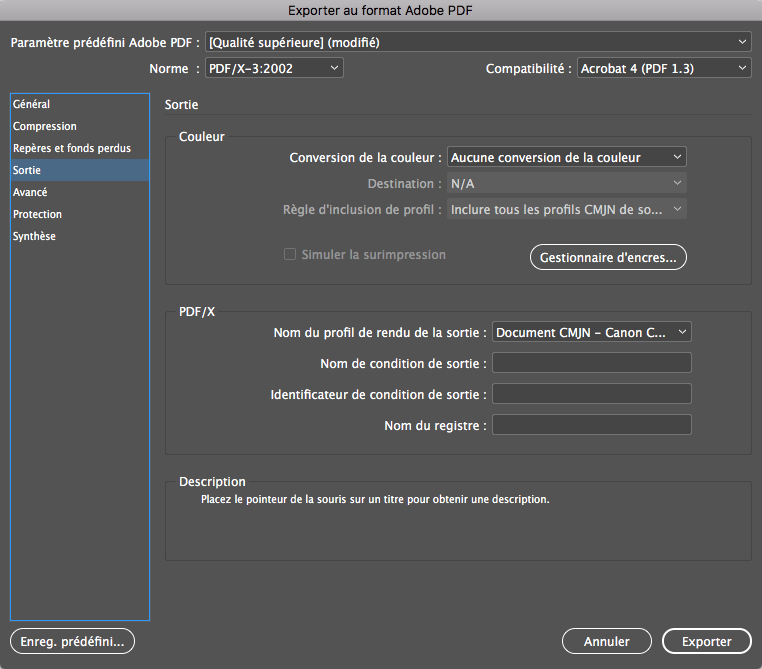This screenshot has height=669, width=762.
Task: Open the Compatibilité Acrobat 4 dropdown
Action: [x=664, y=68]
